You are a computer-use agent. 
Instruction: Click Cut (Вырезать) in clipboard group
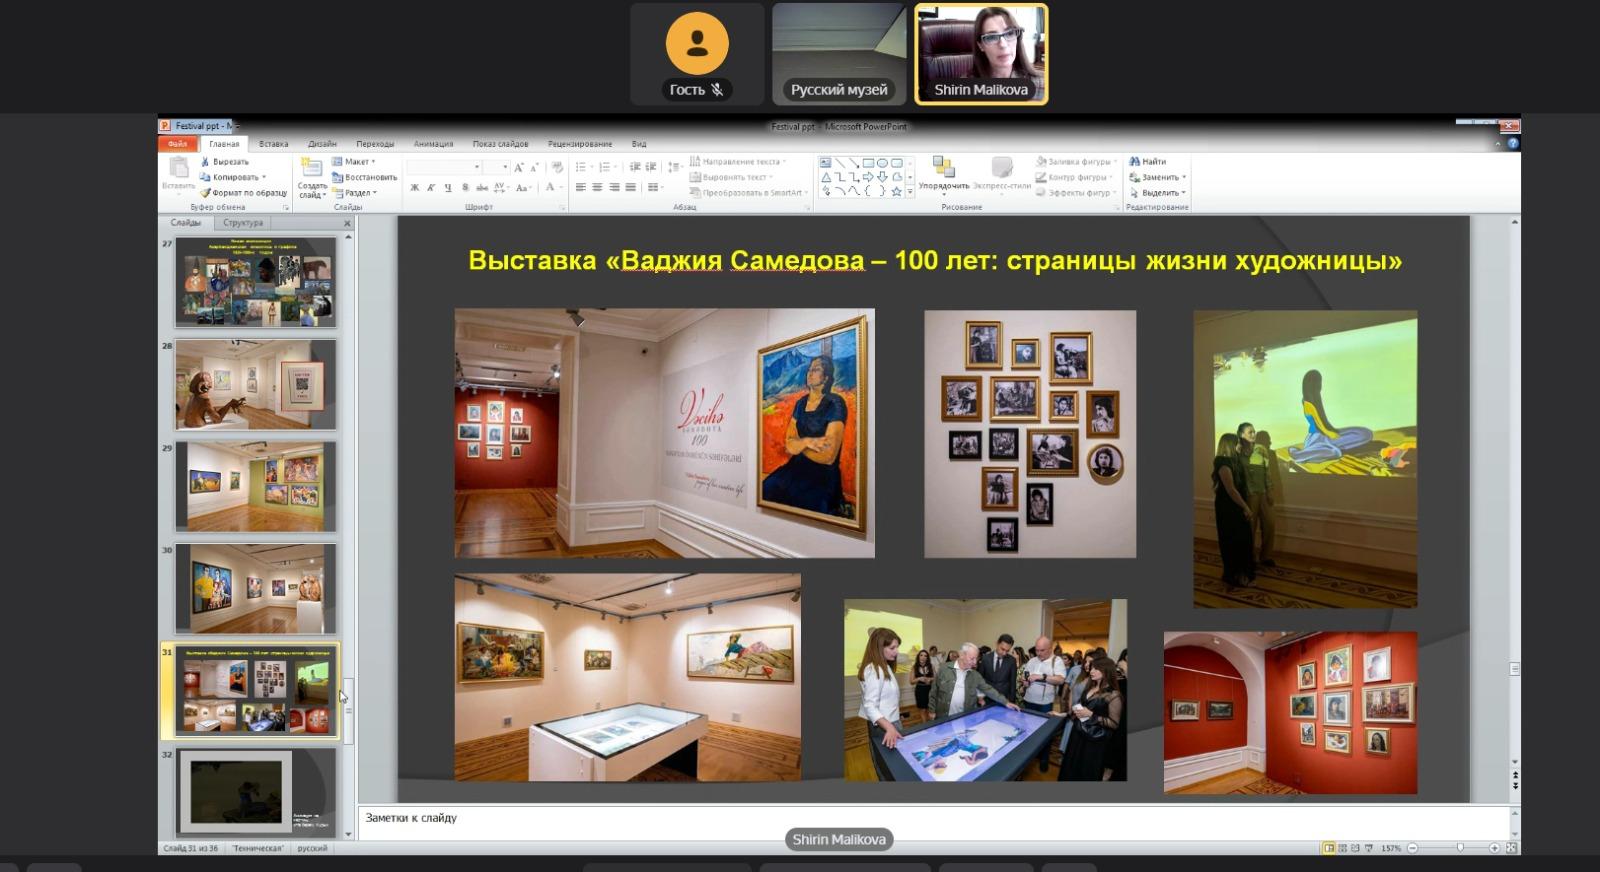(x=225, y=161)
